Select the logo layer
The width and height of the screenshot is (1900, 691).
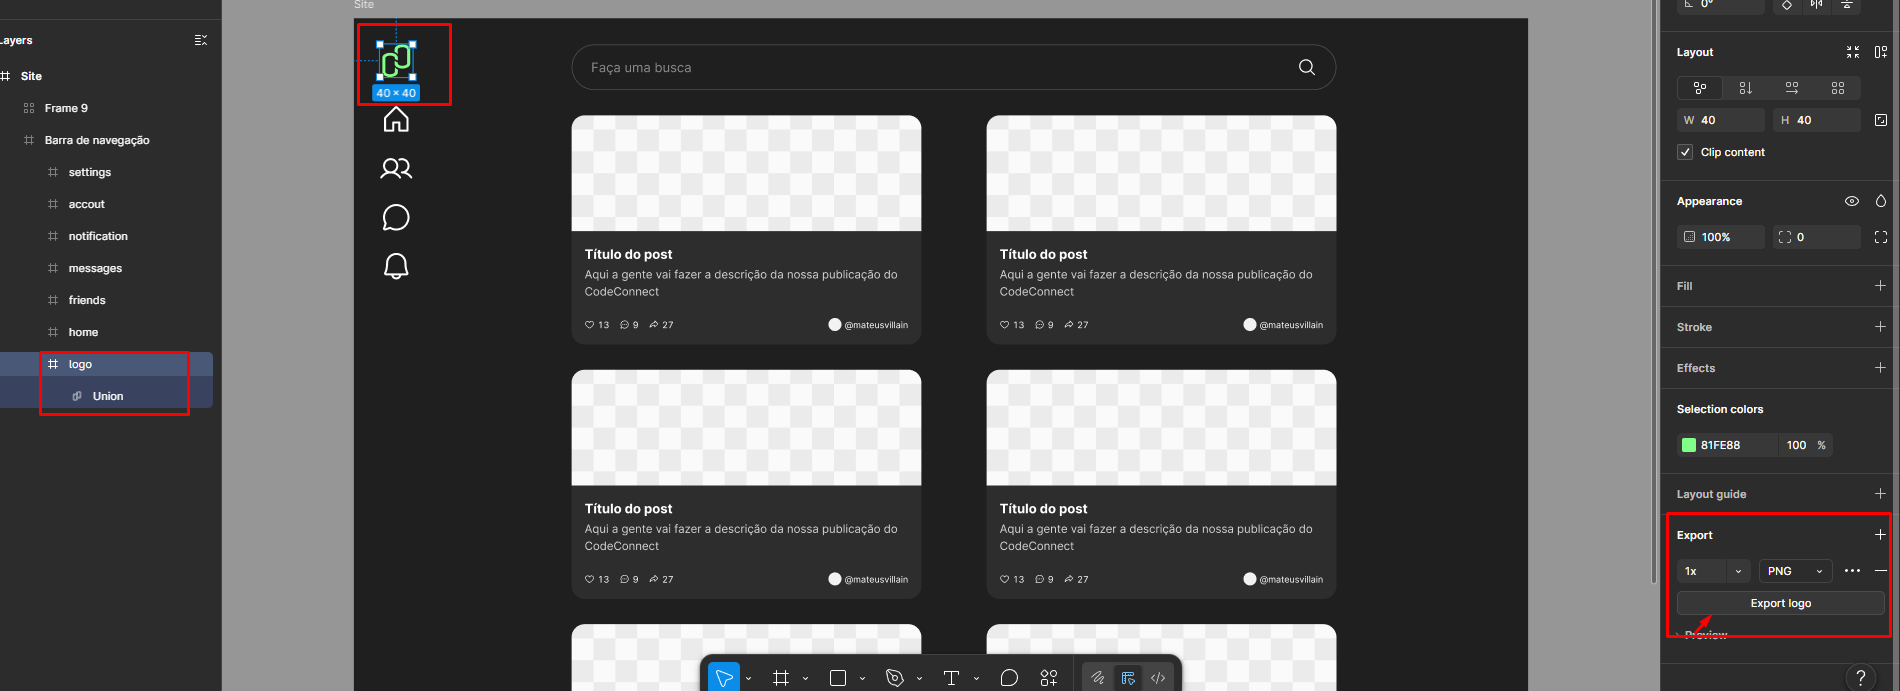click(80, 364)
